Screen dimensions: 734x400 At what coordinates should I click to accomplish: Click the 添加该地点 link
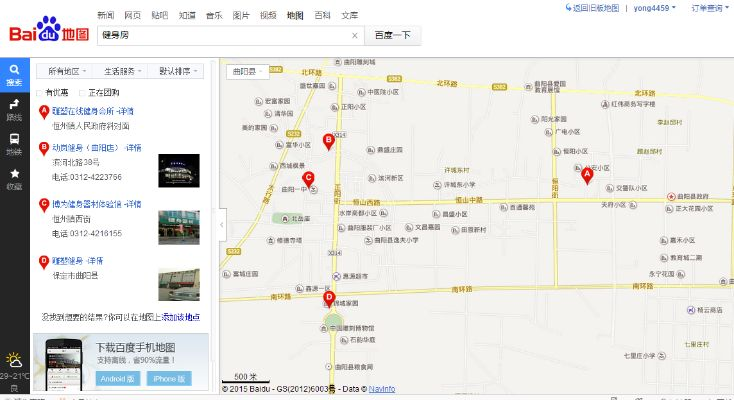(181, 318)
